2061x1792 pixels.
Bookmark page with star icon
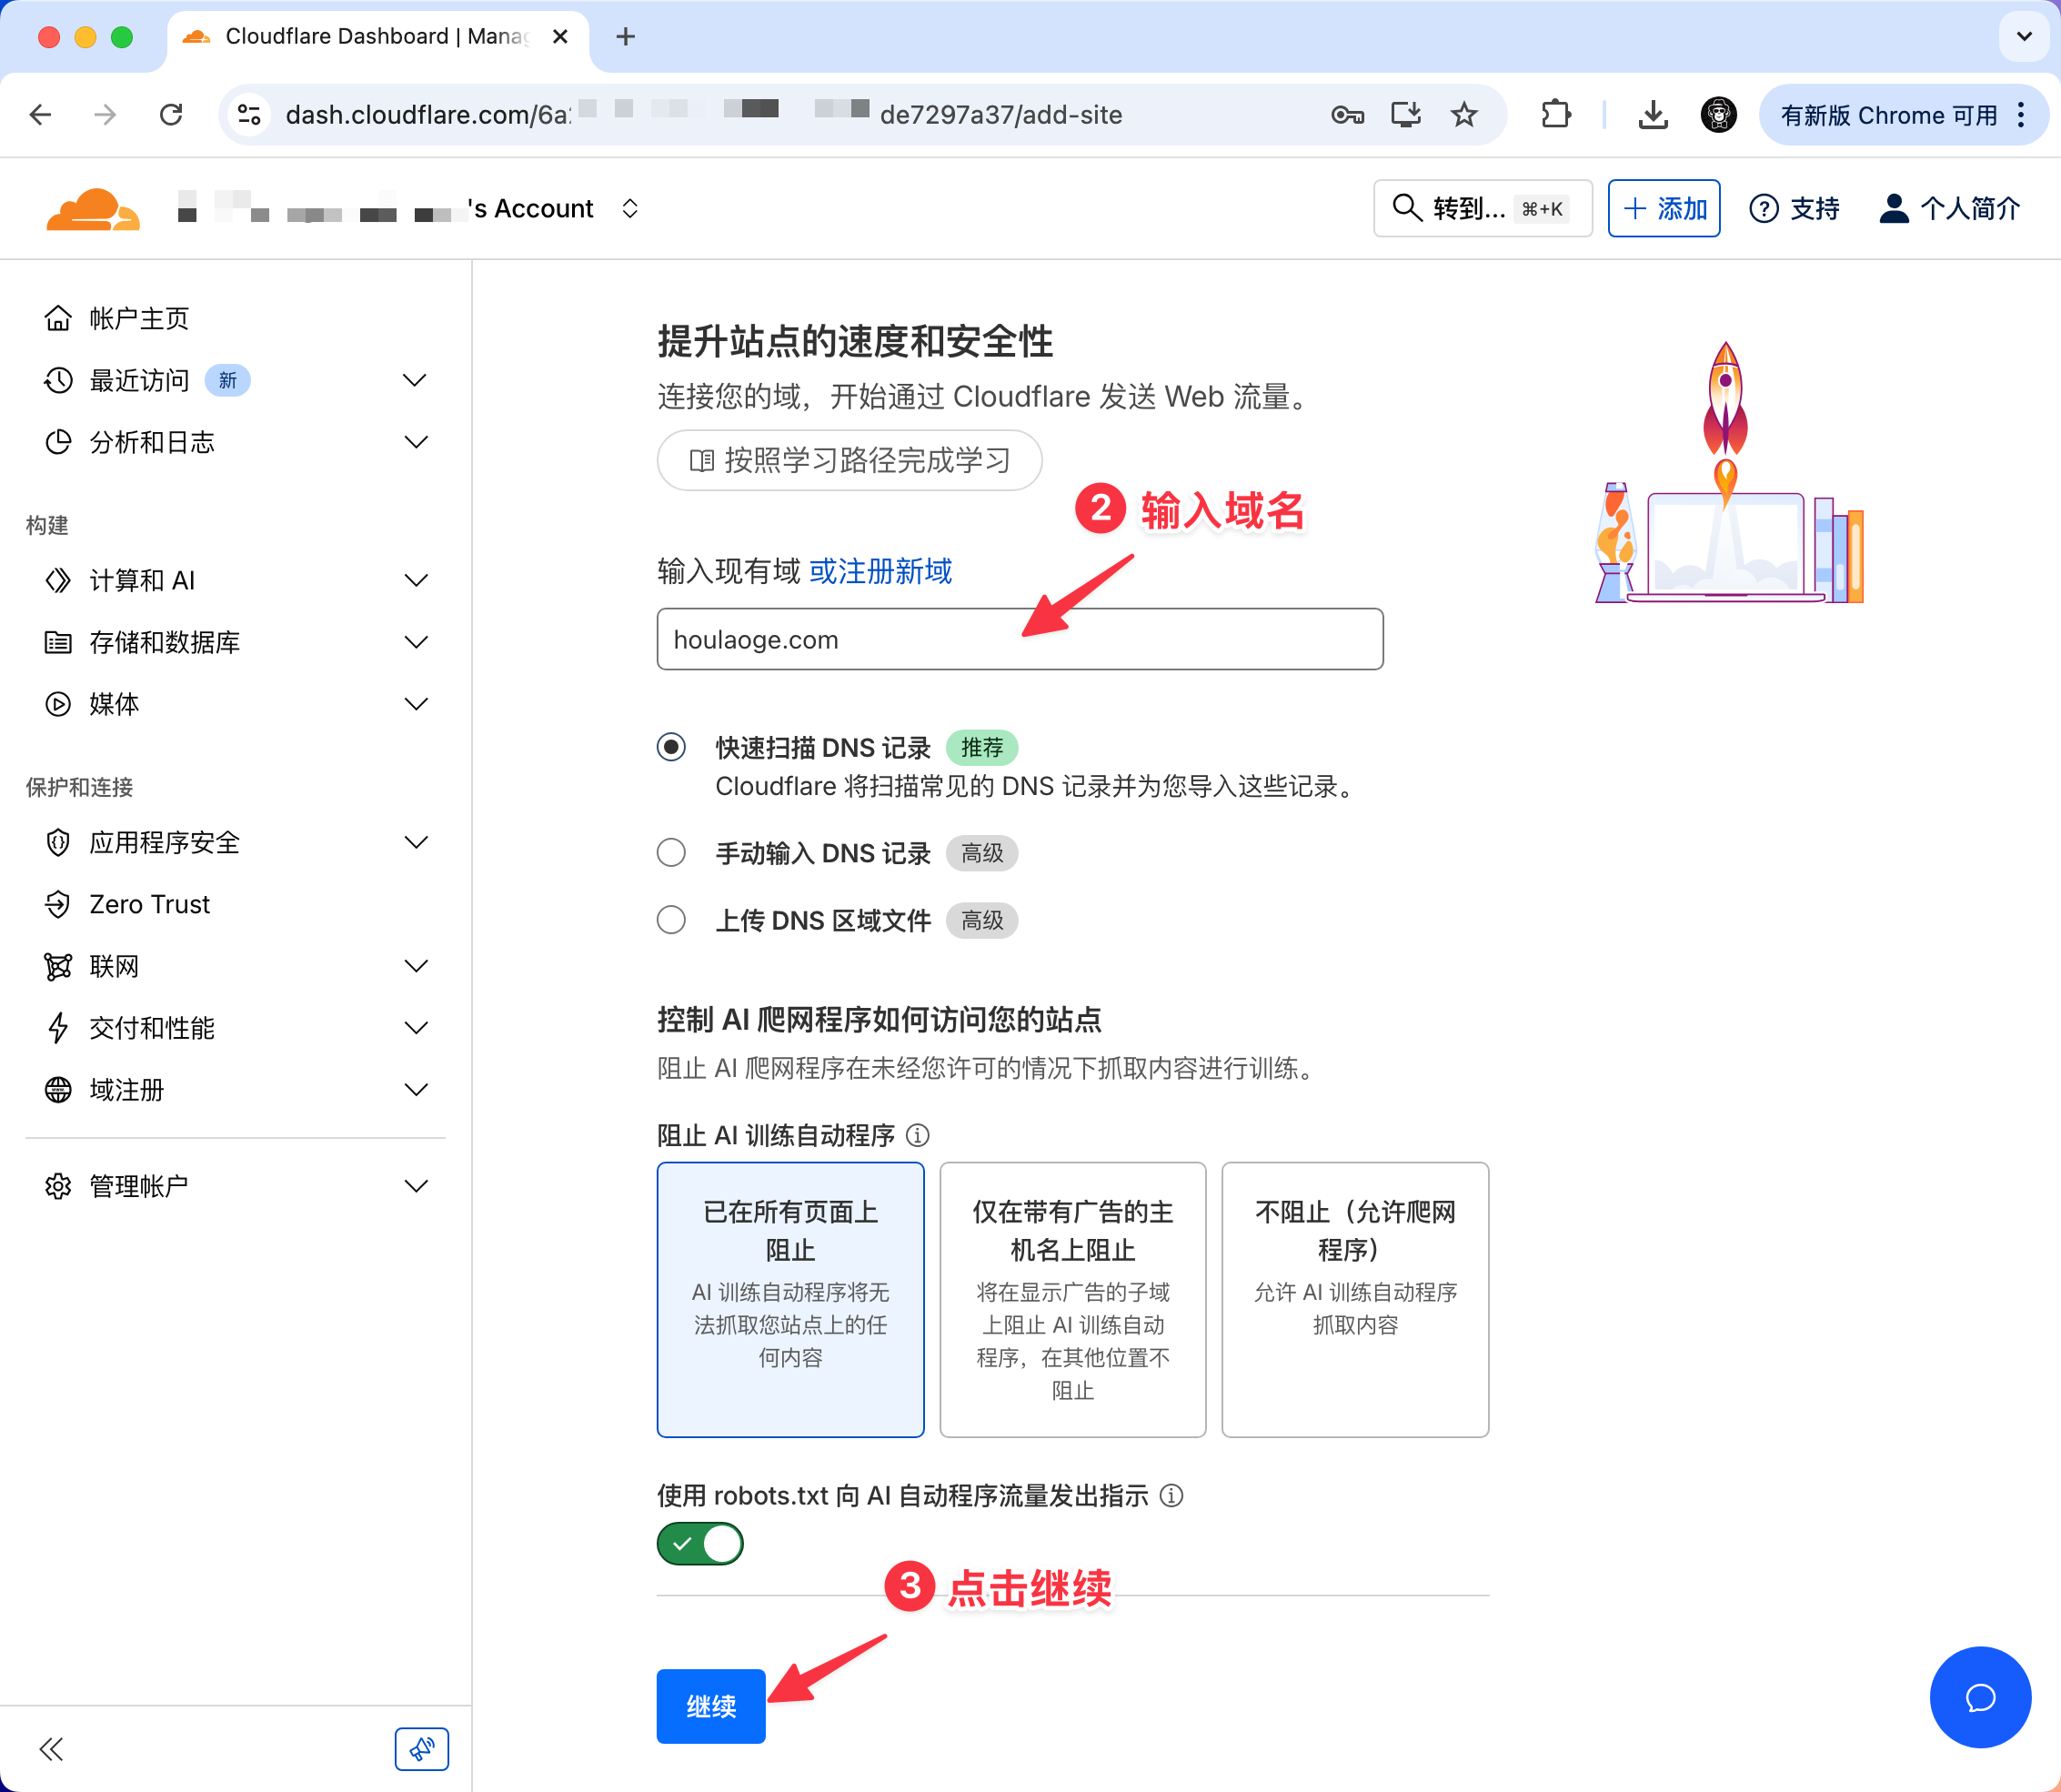click(1464, 115)
